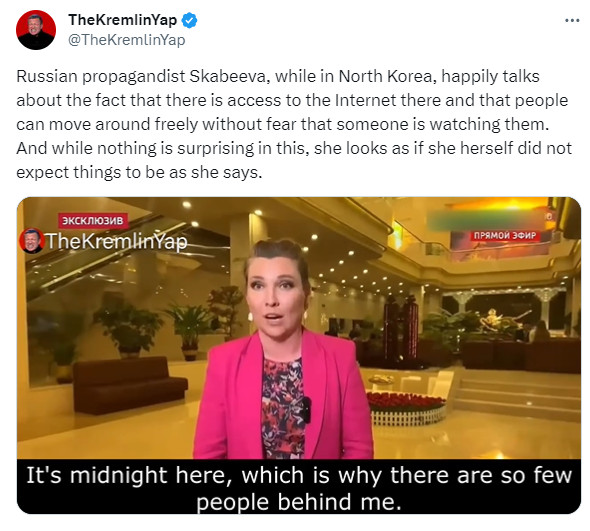Click the ПРЯМОЙ ЭФИР live badge

(505, 236)
